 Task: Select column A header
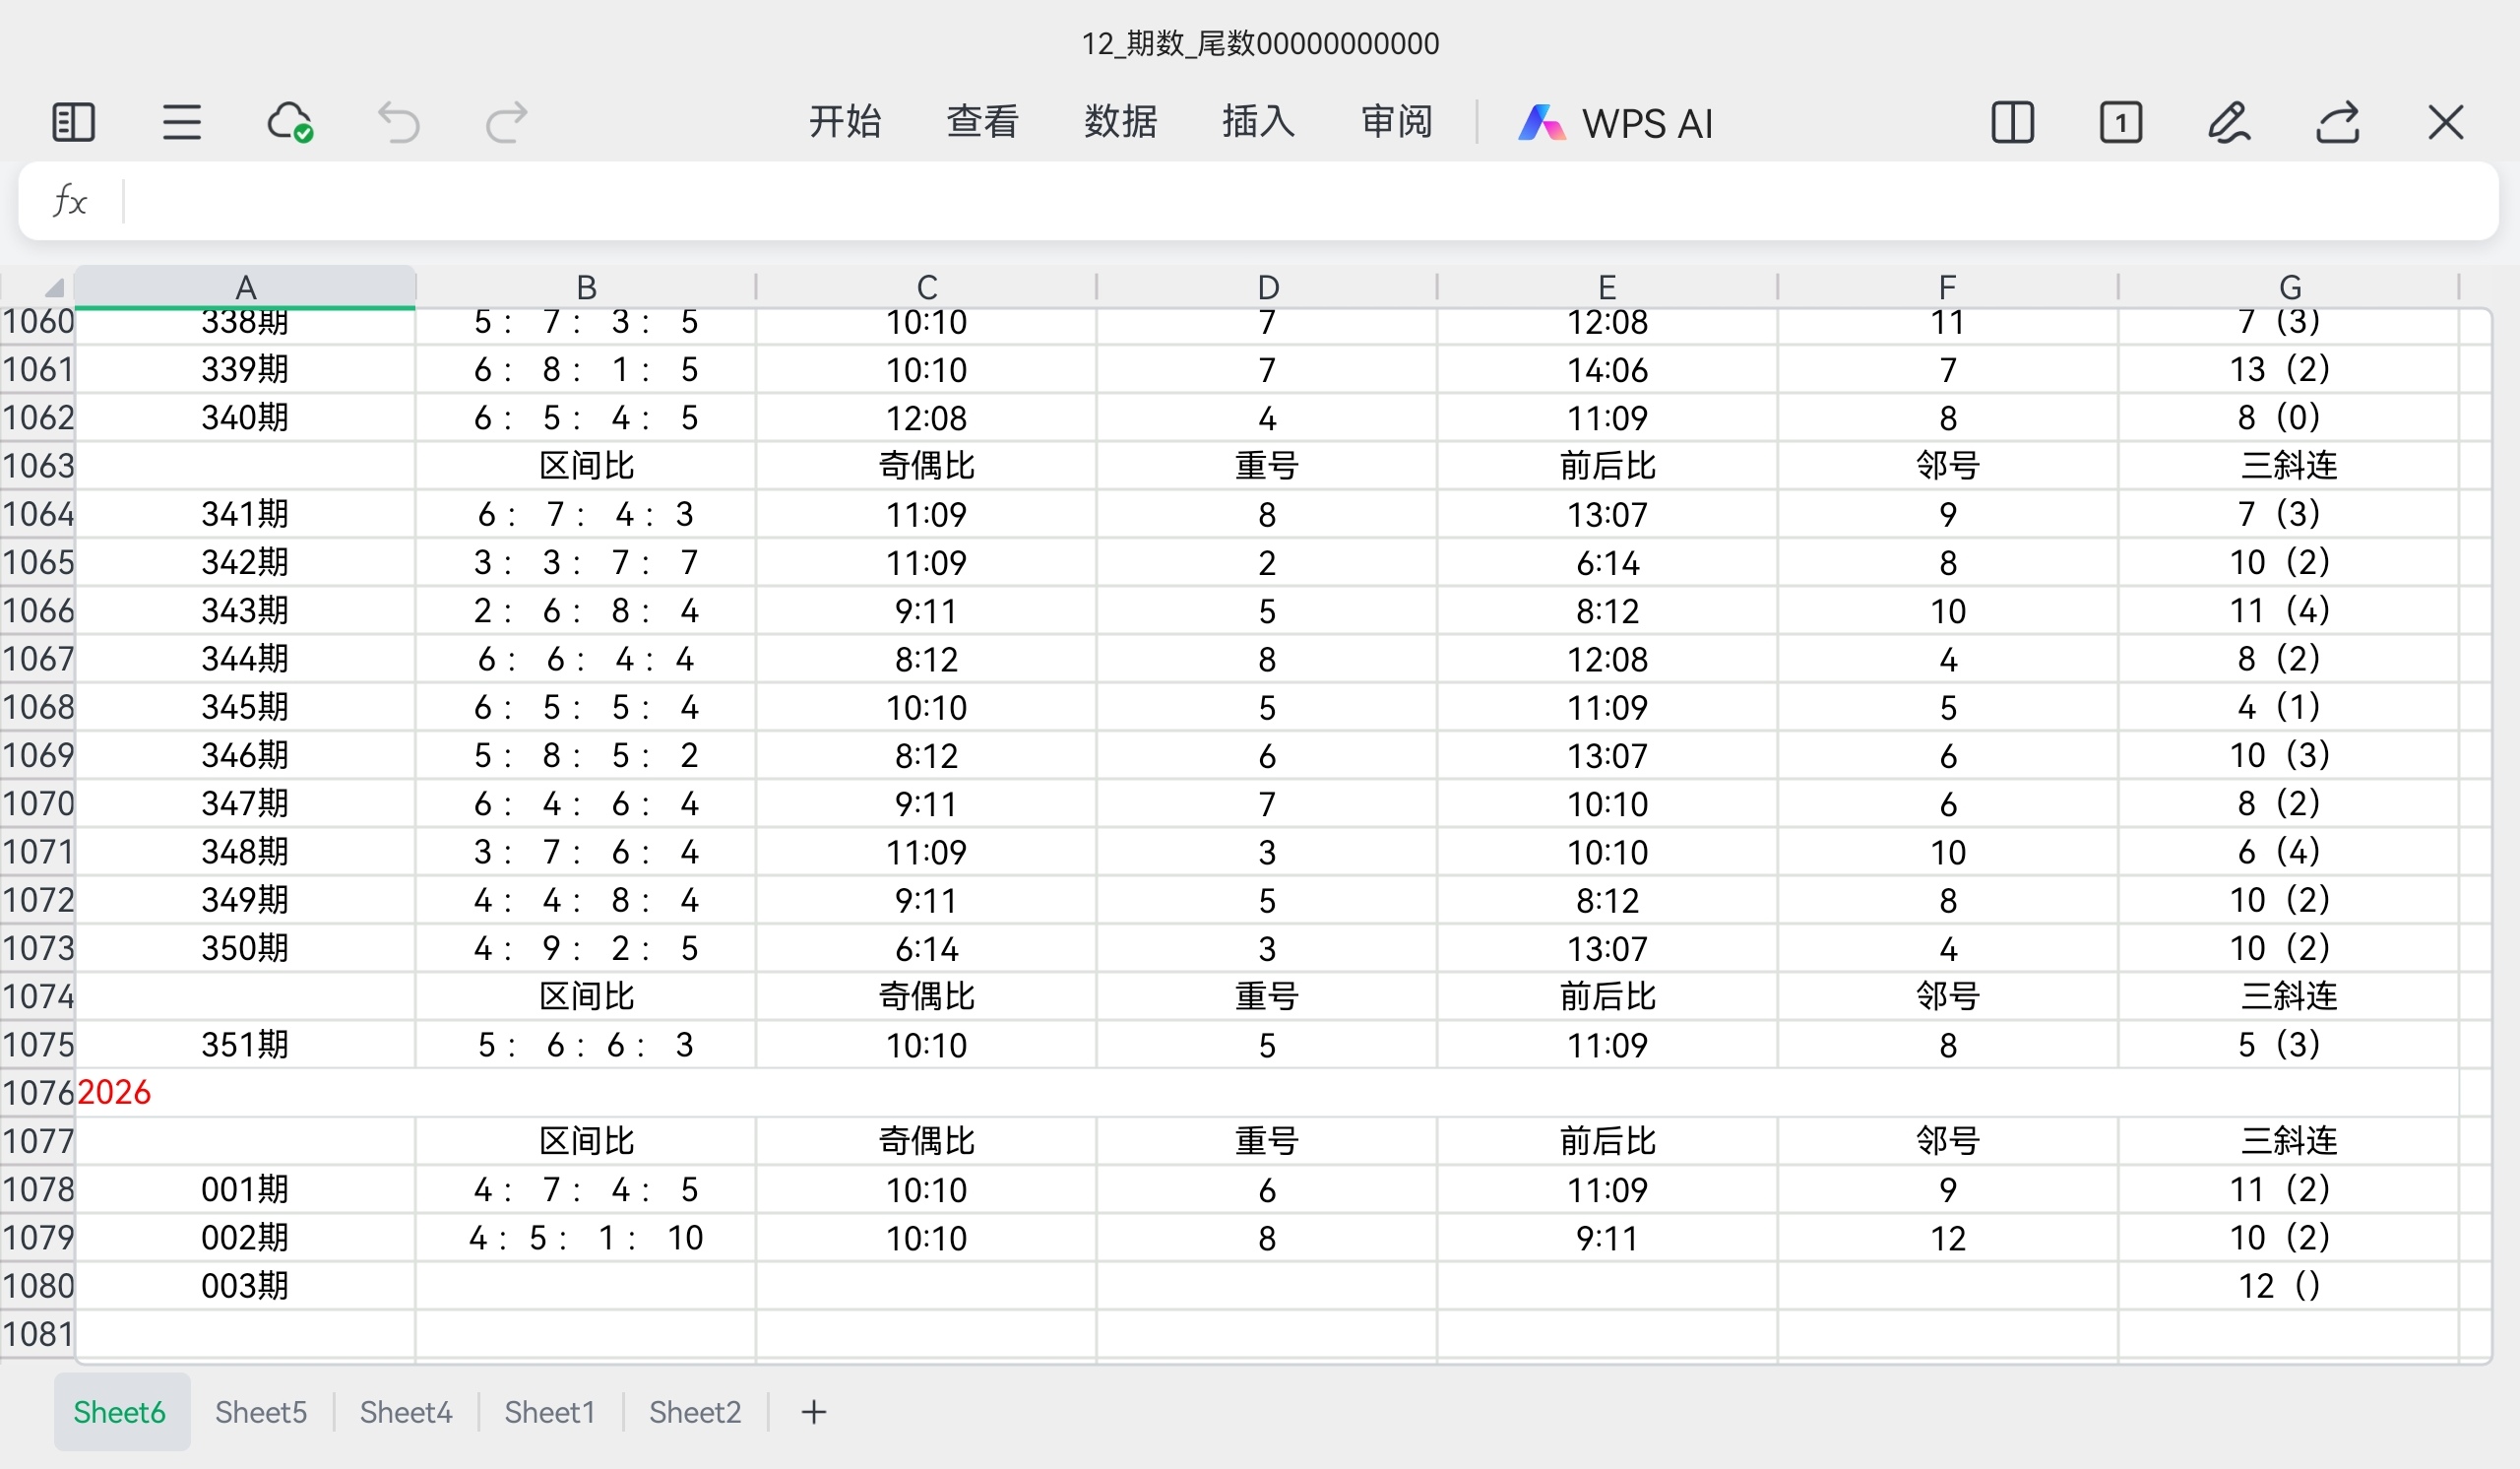(245, 287)
